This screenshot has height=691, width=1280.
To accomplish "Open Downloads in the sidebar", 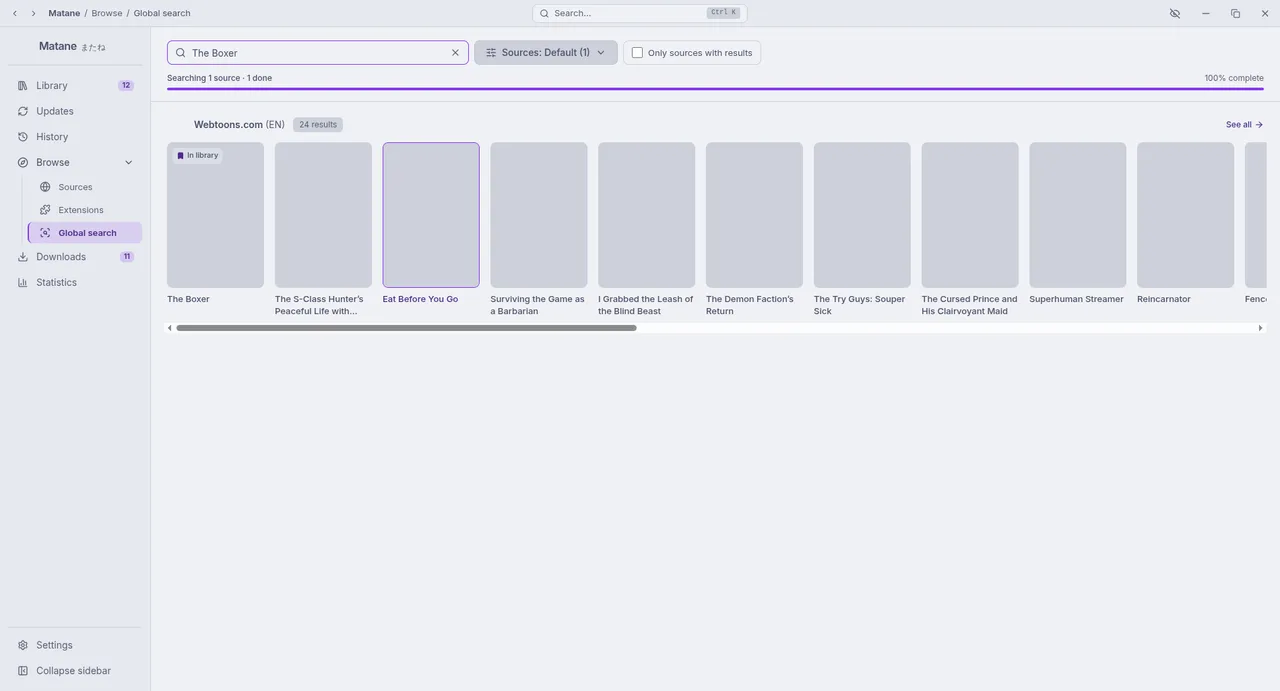I will [75, 257].
